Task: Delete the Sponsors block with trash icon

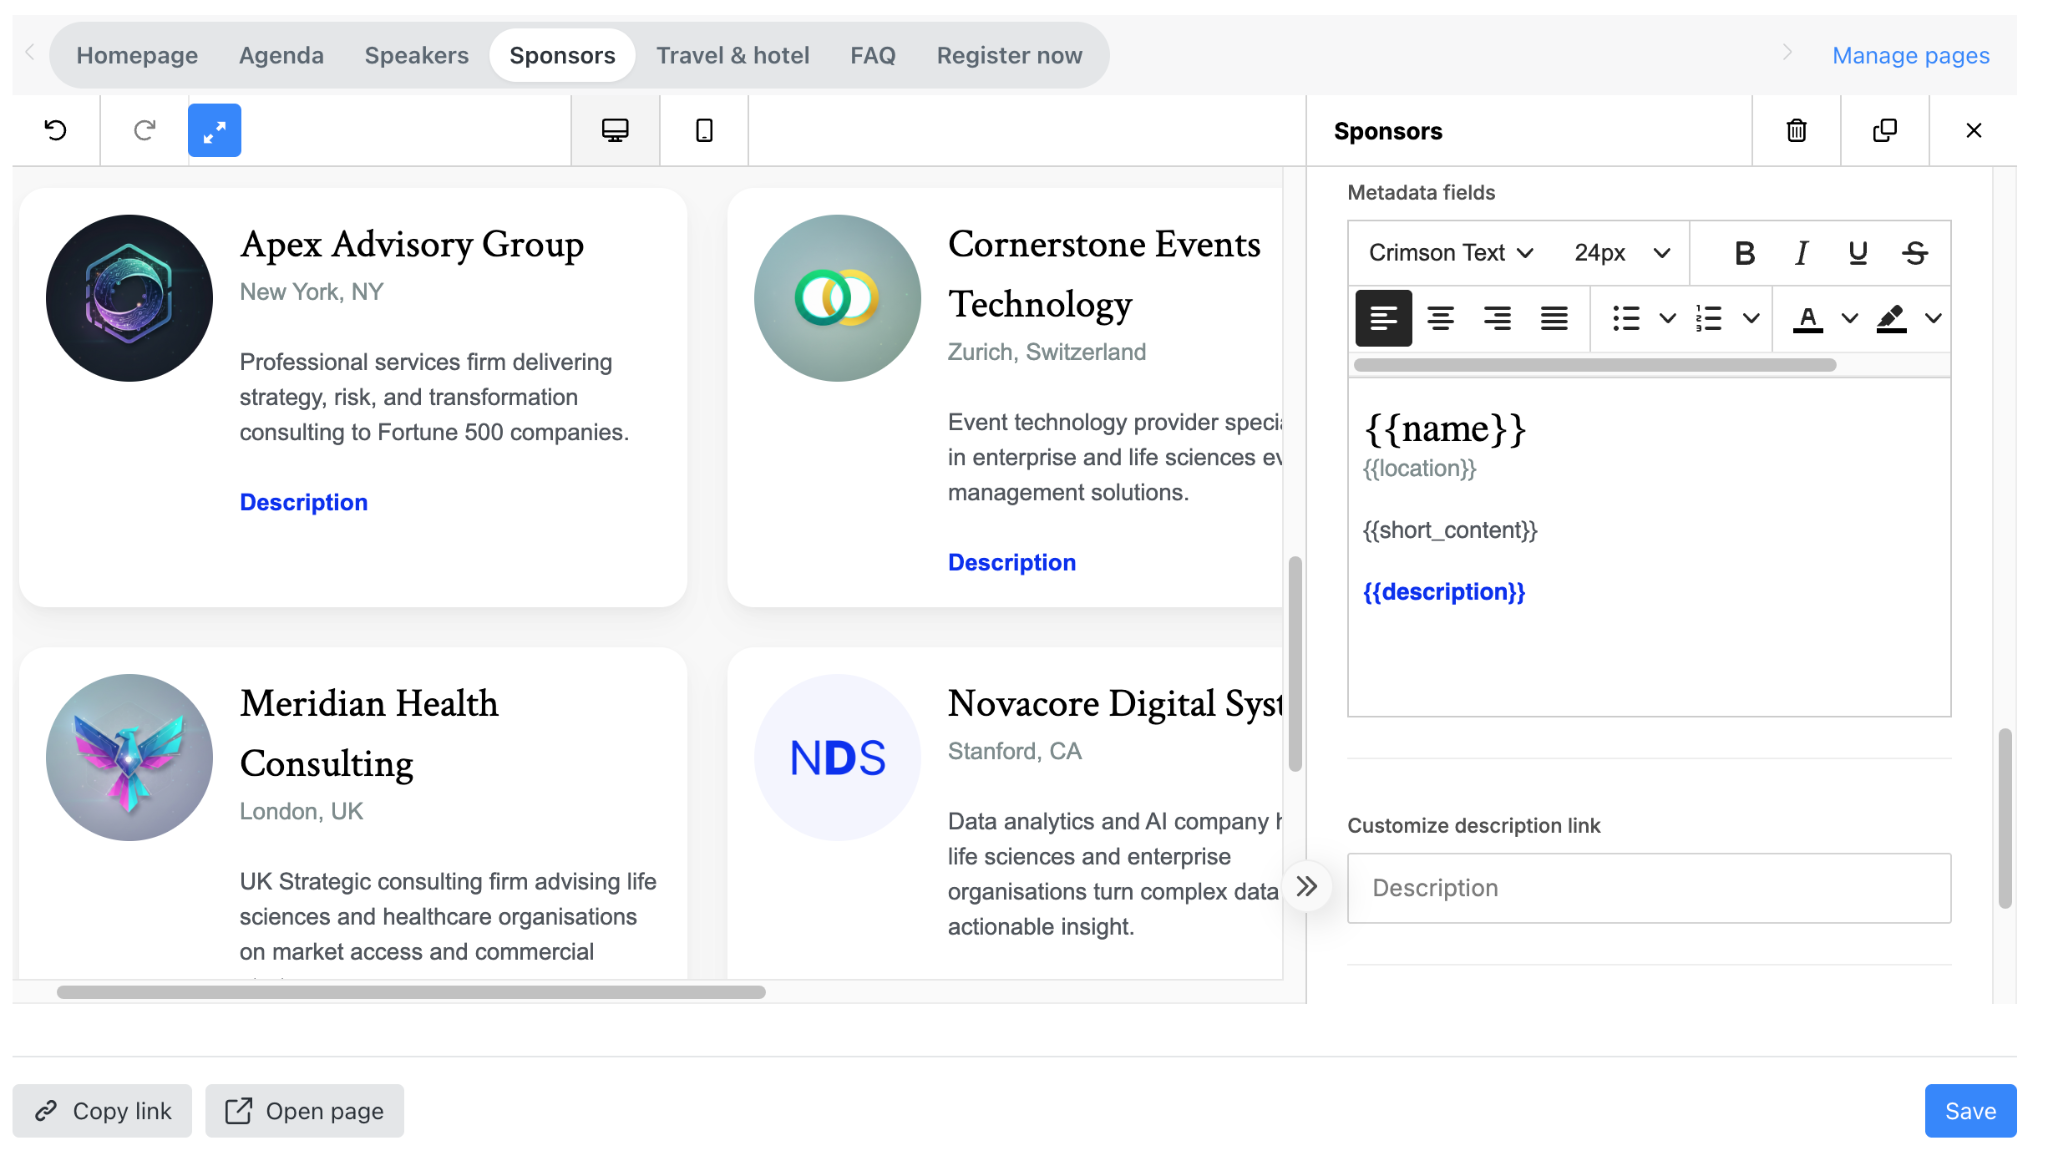Action: coord(1796,130)
